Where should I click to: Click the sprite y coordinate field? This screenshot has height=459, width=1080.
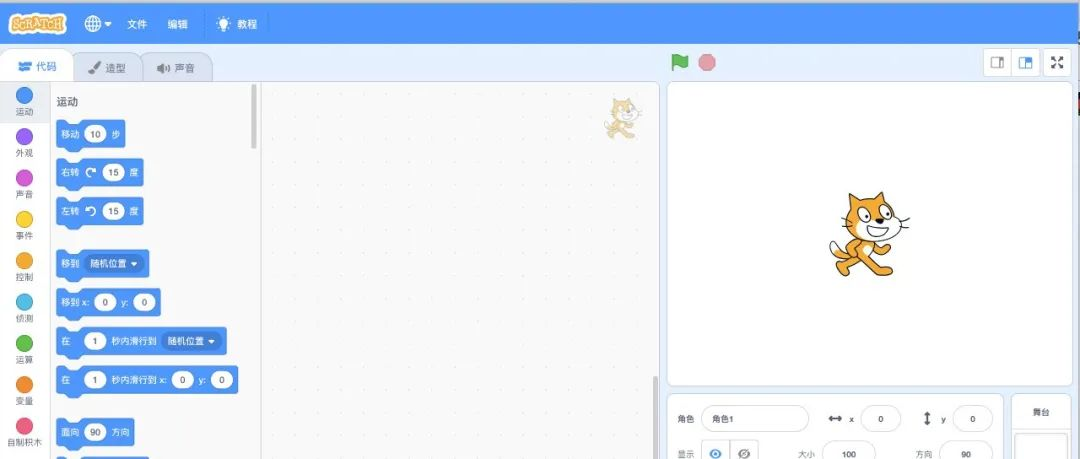click(973, 418)
